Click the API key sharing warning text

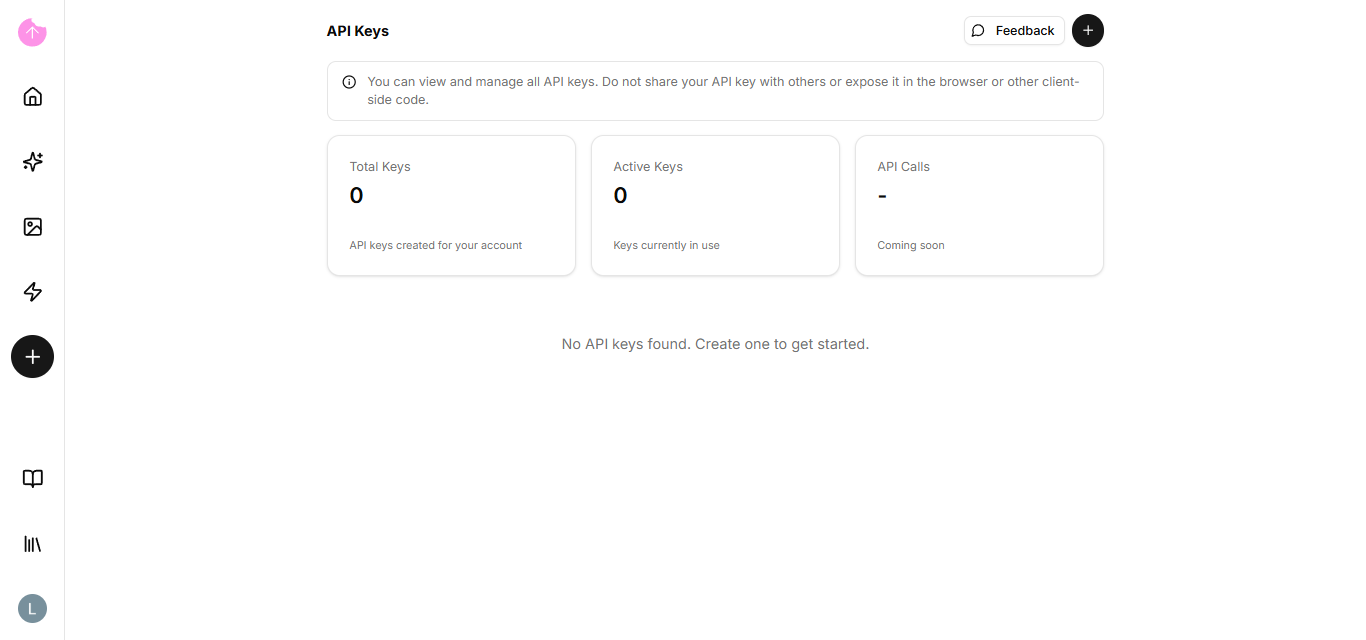coord(722,91)
